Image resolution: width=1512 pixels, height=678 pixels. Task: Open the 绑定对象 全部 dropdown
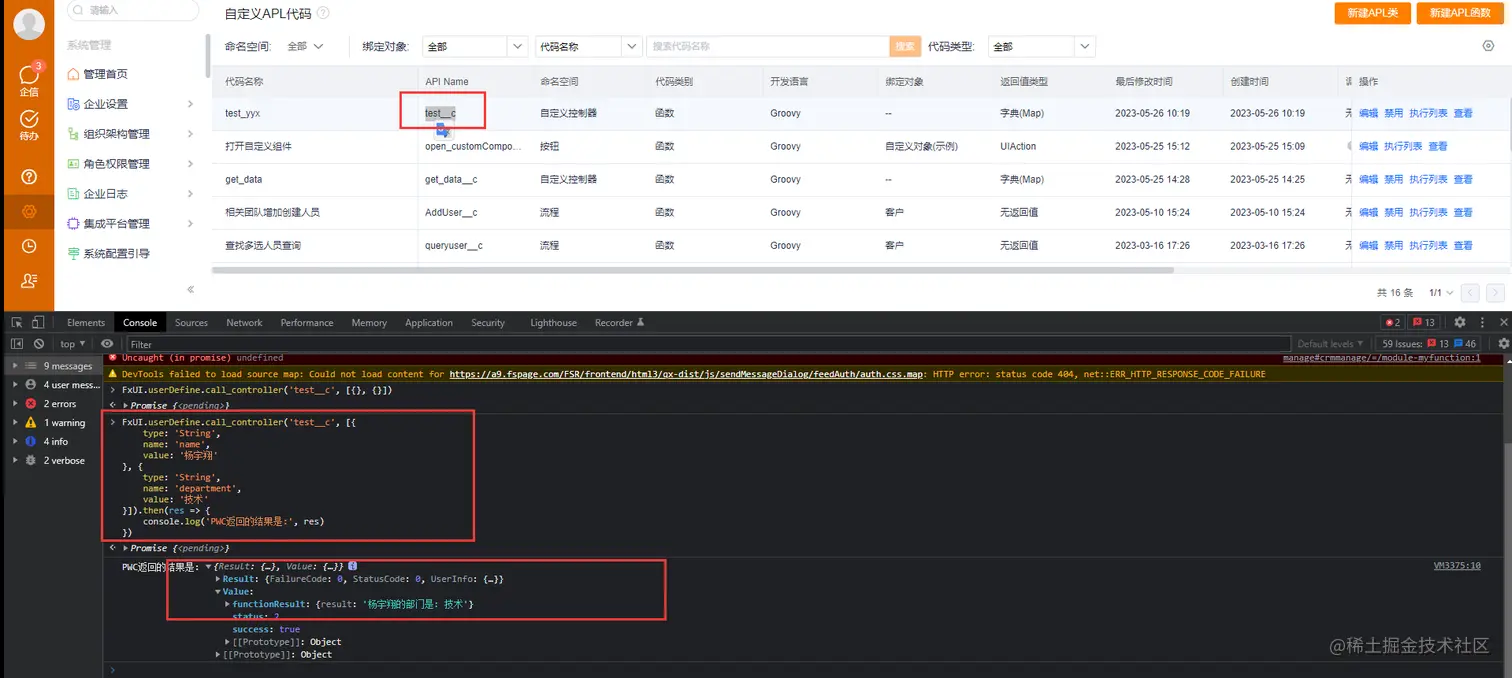(x=475, y=46)
